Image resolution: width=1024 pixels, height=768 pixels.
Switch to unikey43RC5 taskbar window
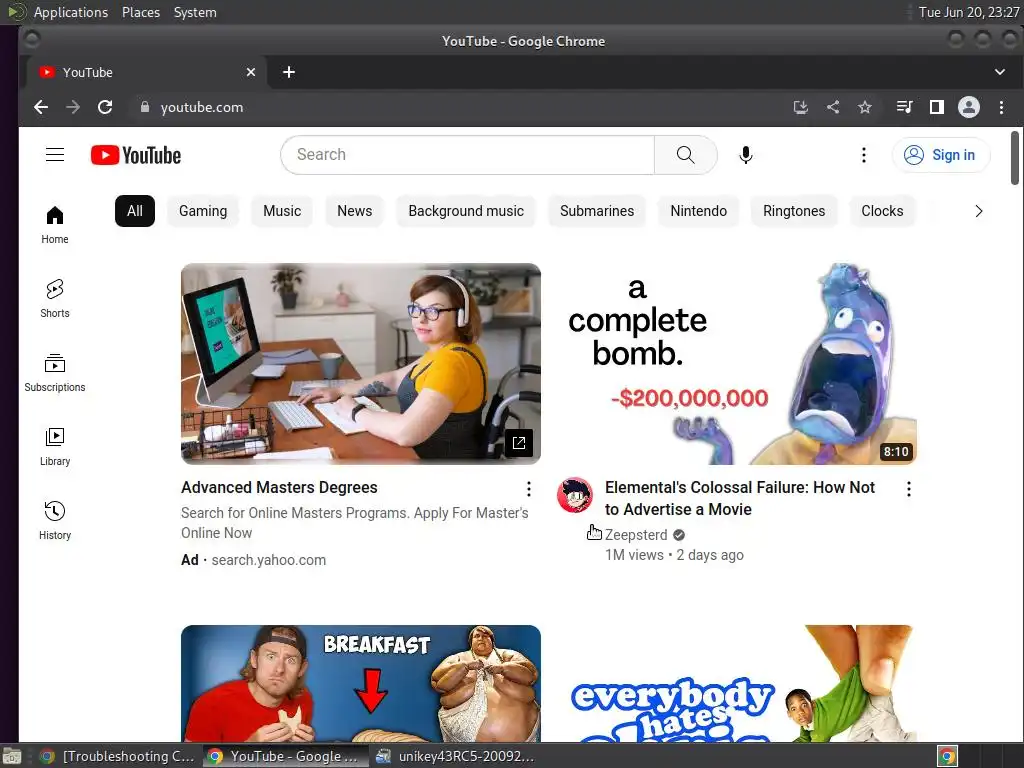(456, 756)
